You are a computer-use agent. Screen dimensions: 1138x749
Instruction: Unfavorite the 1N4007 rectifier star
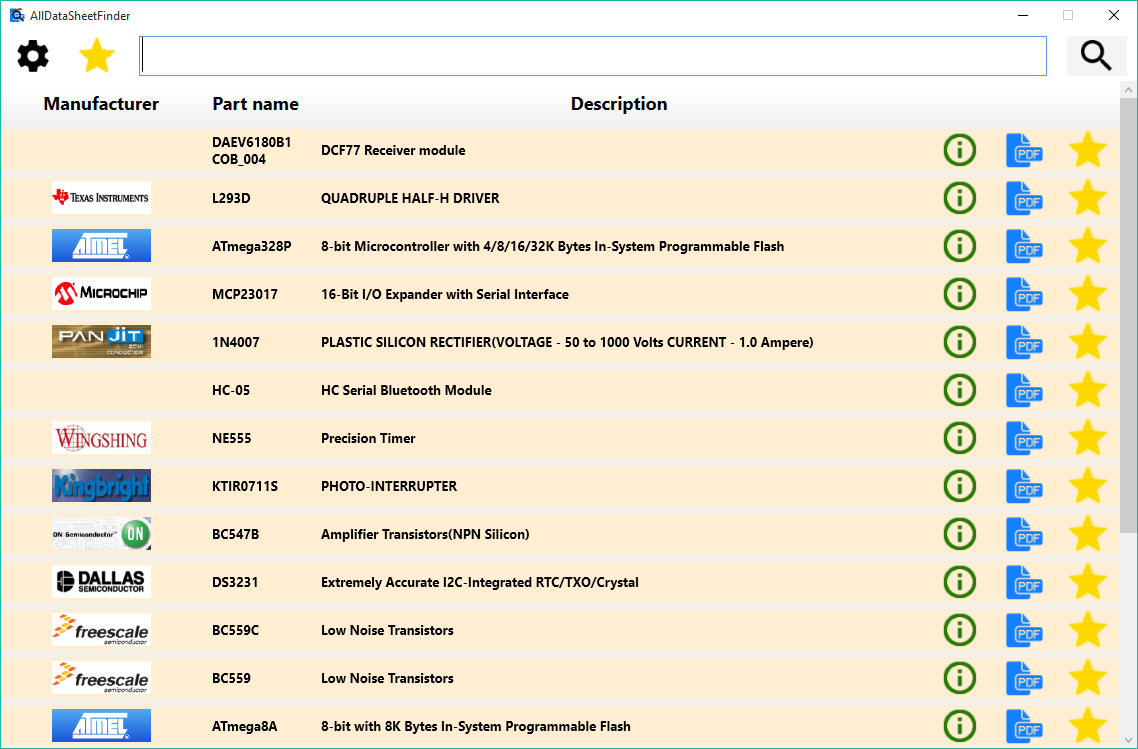1087,342
